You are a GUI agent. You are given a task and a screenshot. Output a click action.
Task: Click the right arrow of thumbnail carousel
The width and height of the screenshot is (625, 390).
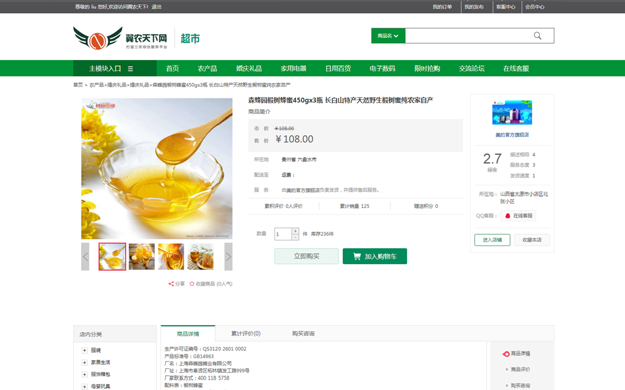point(228,257)
